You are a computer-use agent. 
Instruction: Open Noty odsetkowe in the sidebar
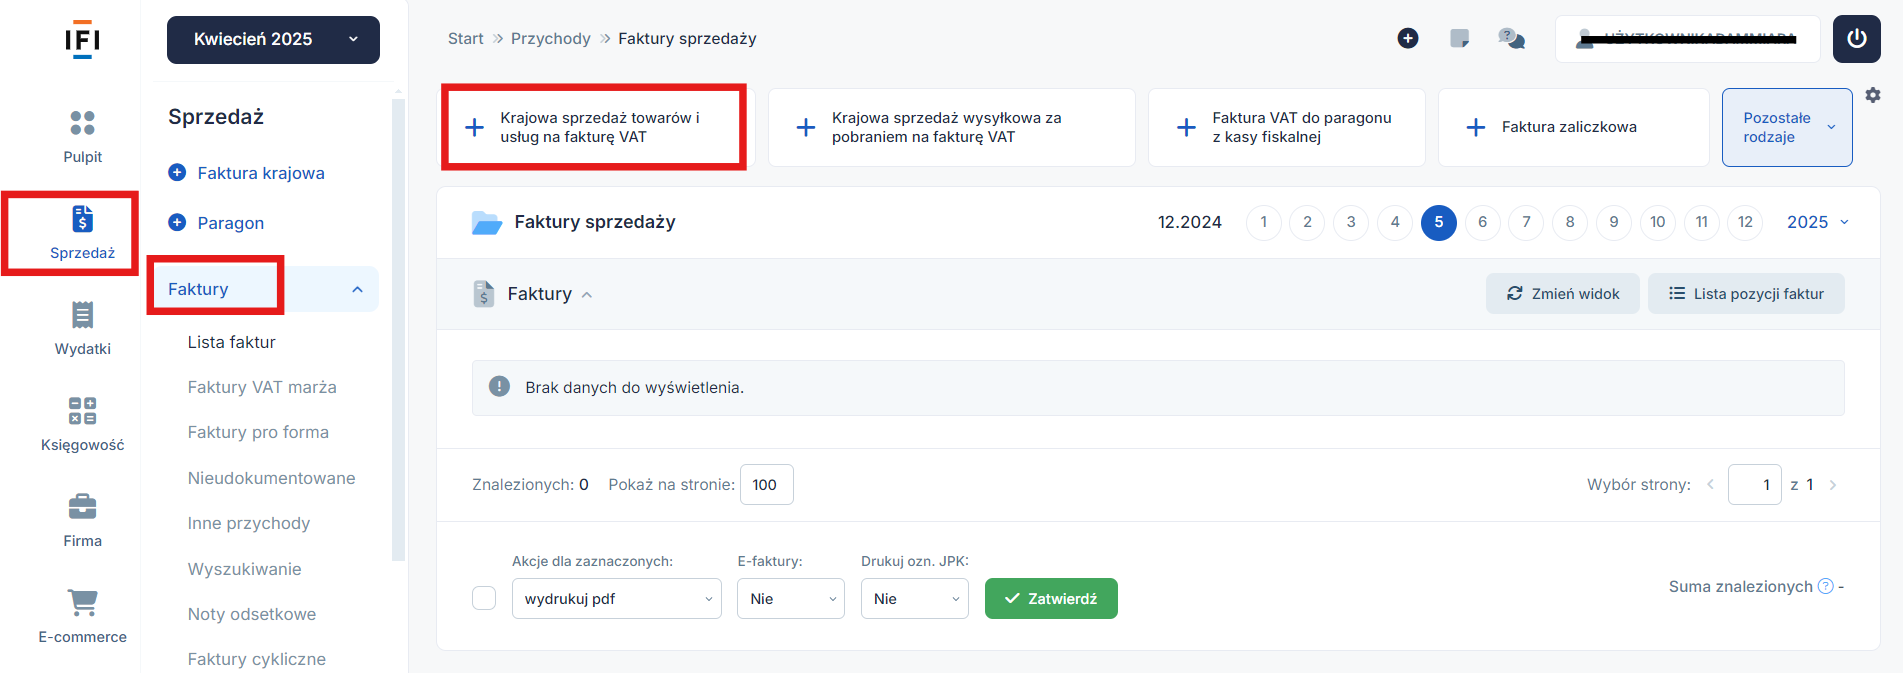tap(252, 614)
